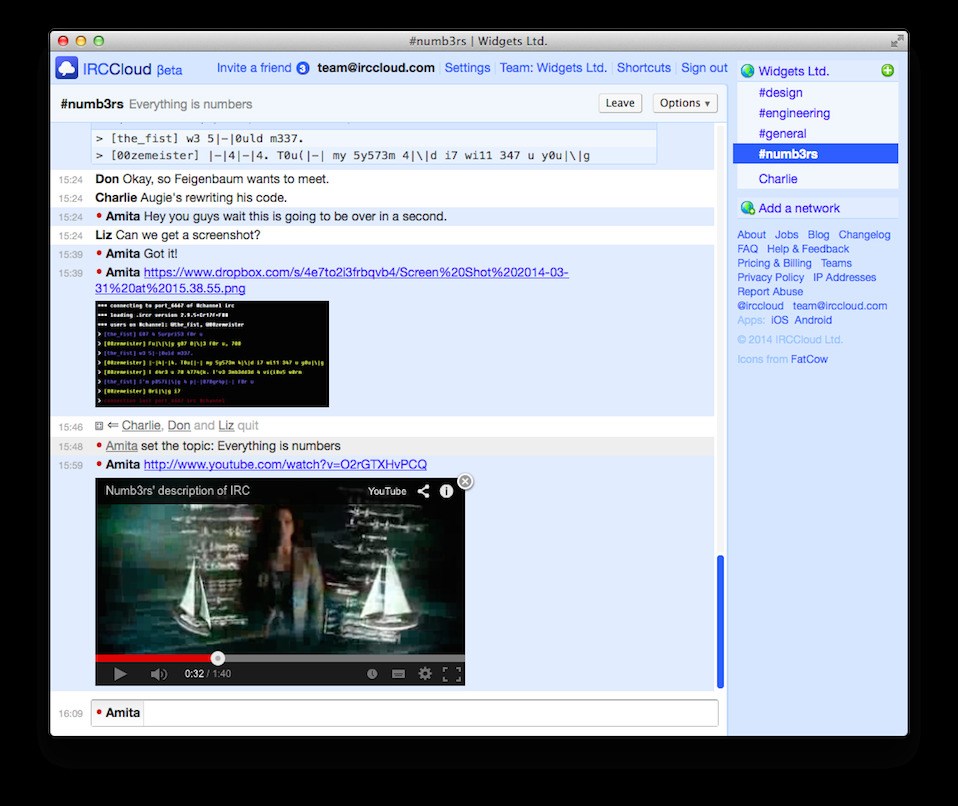This screenshot has height=806, width=958.
Task: Click the About footer link
Action: [x=751, y=235]
